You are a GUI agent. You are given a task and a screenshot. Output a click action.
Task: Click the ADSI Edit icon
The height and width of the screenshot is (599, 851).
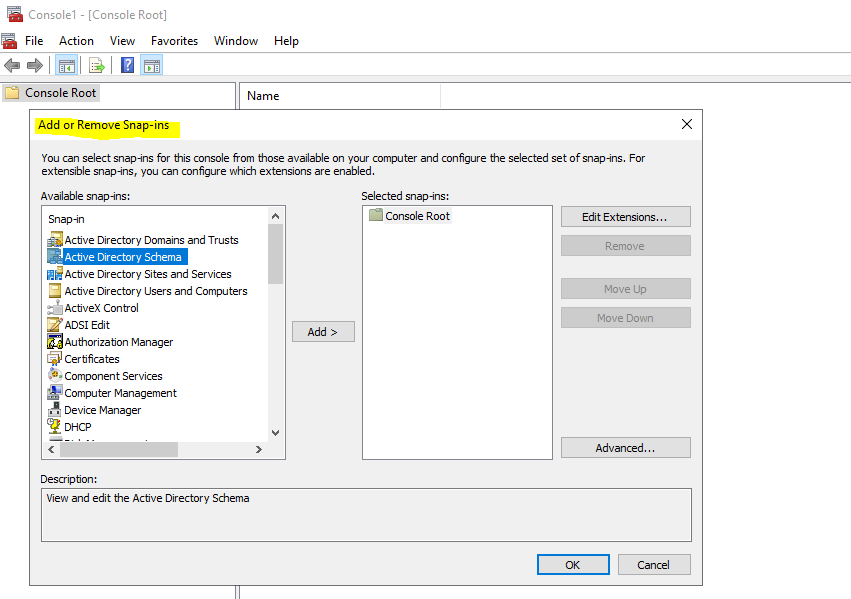tap(55, 324)
